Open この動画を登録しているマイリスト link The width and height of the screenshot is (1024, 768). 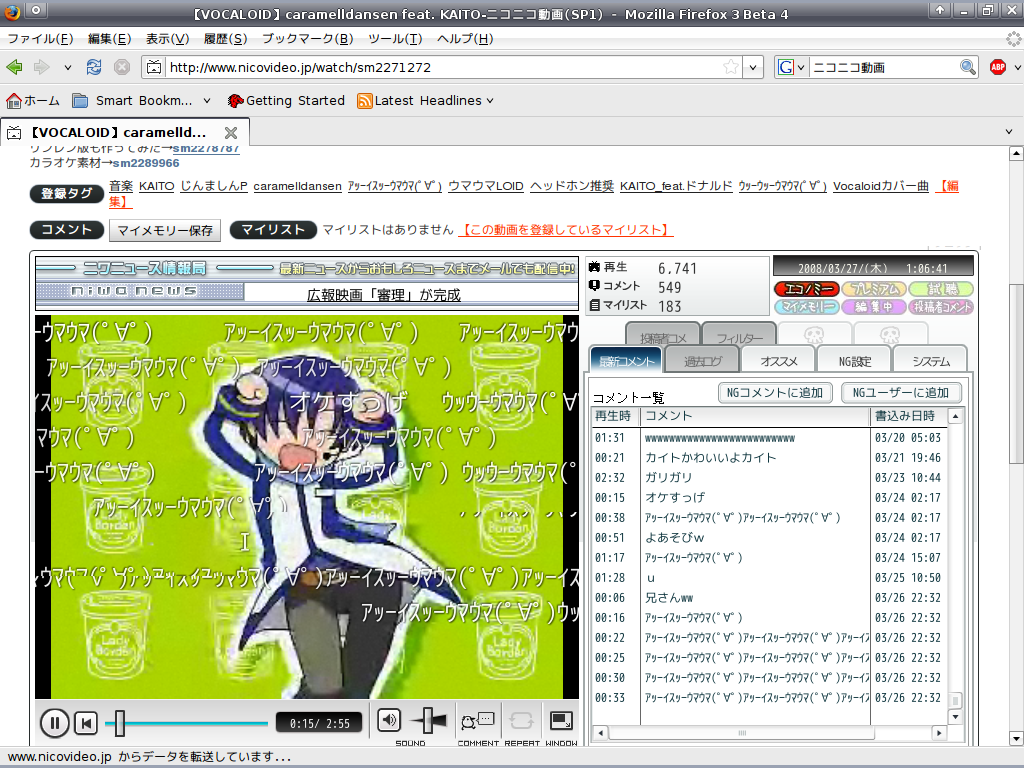point(566,230)
